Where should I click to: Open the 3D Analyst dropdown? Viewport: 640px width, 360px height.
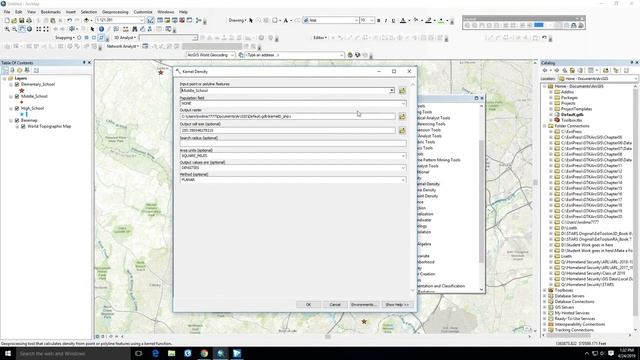(x=125, y=38)
